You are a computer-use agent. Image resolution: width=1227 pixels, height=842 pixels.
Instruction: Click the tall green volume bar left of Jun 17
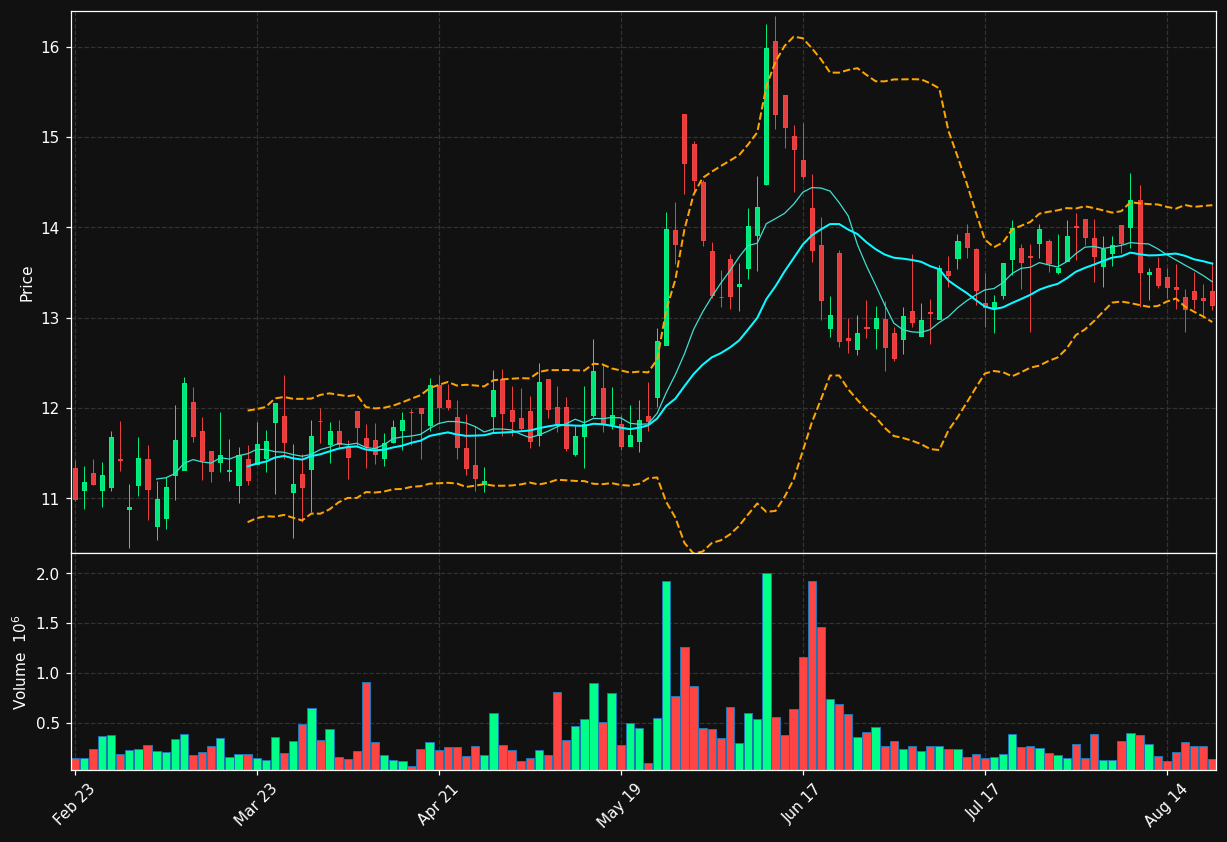[x=767, y=671]
